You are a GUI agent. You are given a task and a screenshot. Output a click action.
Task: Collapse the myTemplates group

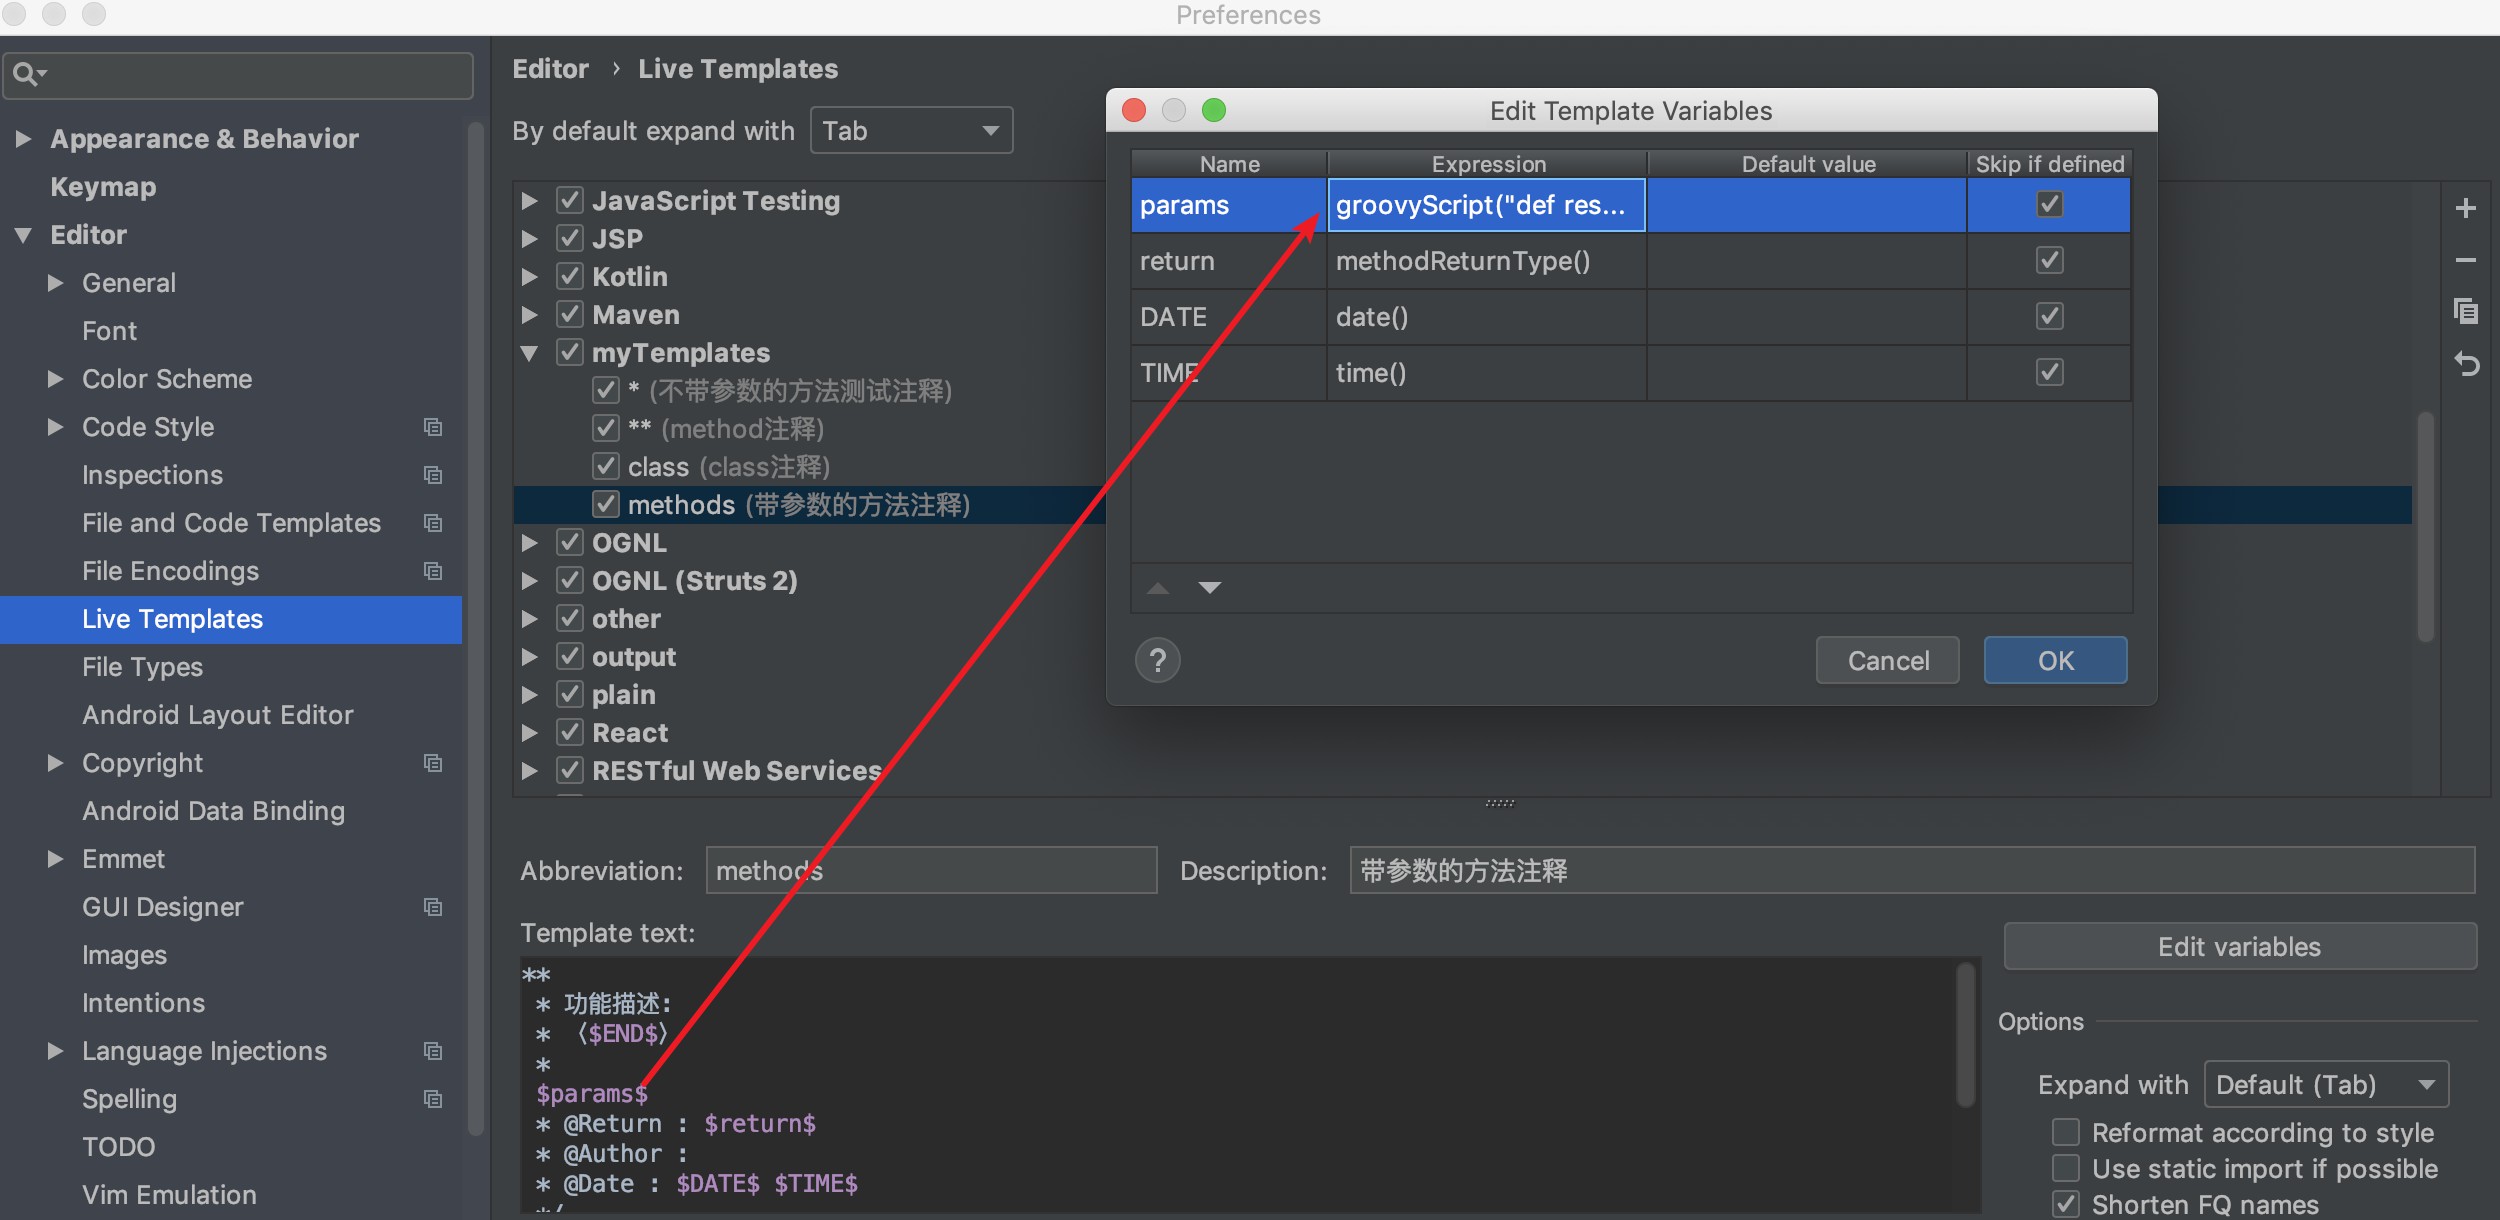coord(529,353)
